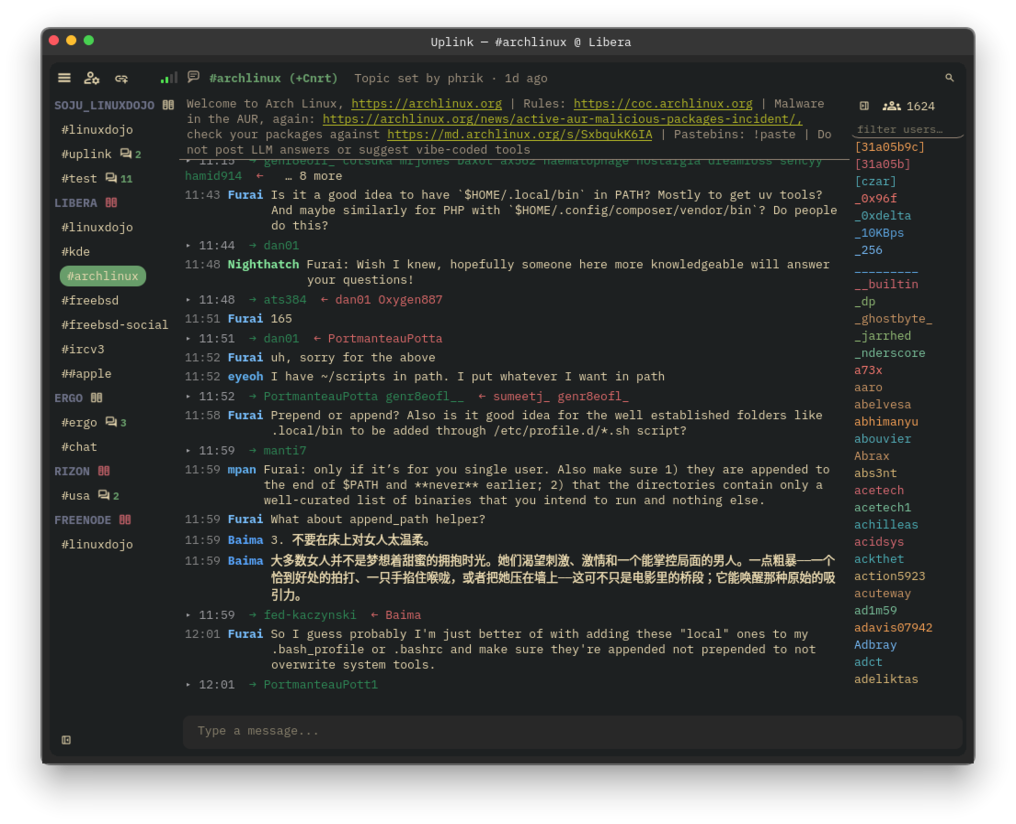The height and width of the screenshot is (824, 1016).
Task: Open the #freebsd channel
Action: pos(90,301)
